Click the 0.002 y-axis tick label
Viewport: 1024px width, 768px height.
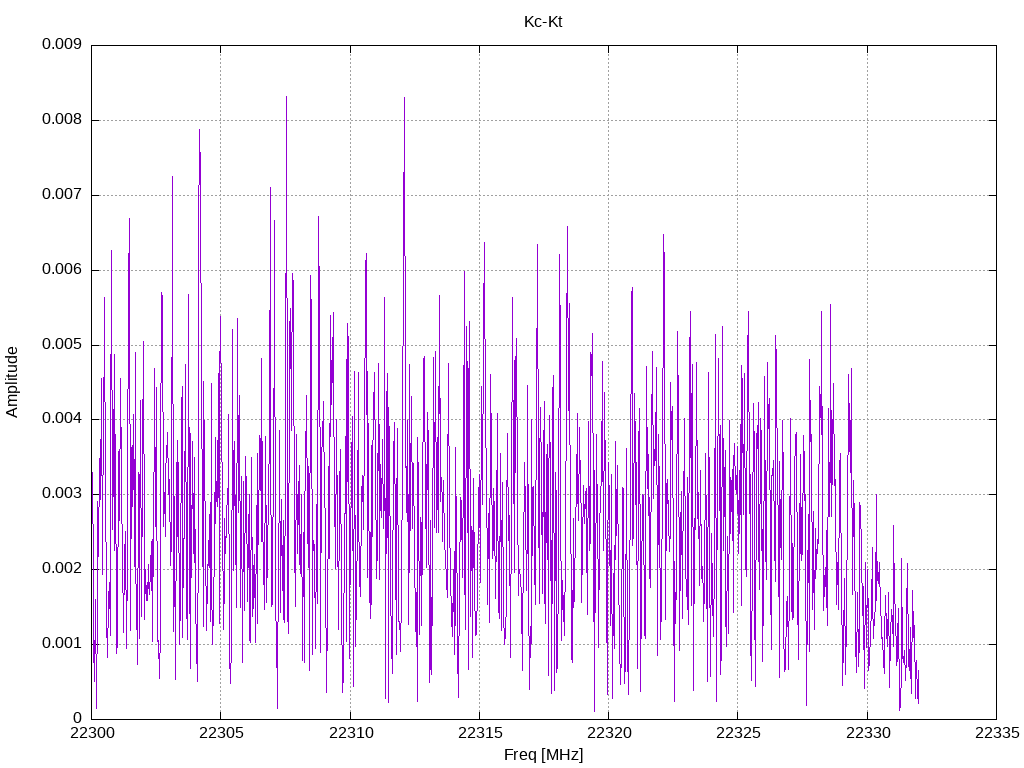point(62,568)
